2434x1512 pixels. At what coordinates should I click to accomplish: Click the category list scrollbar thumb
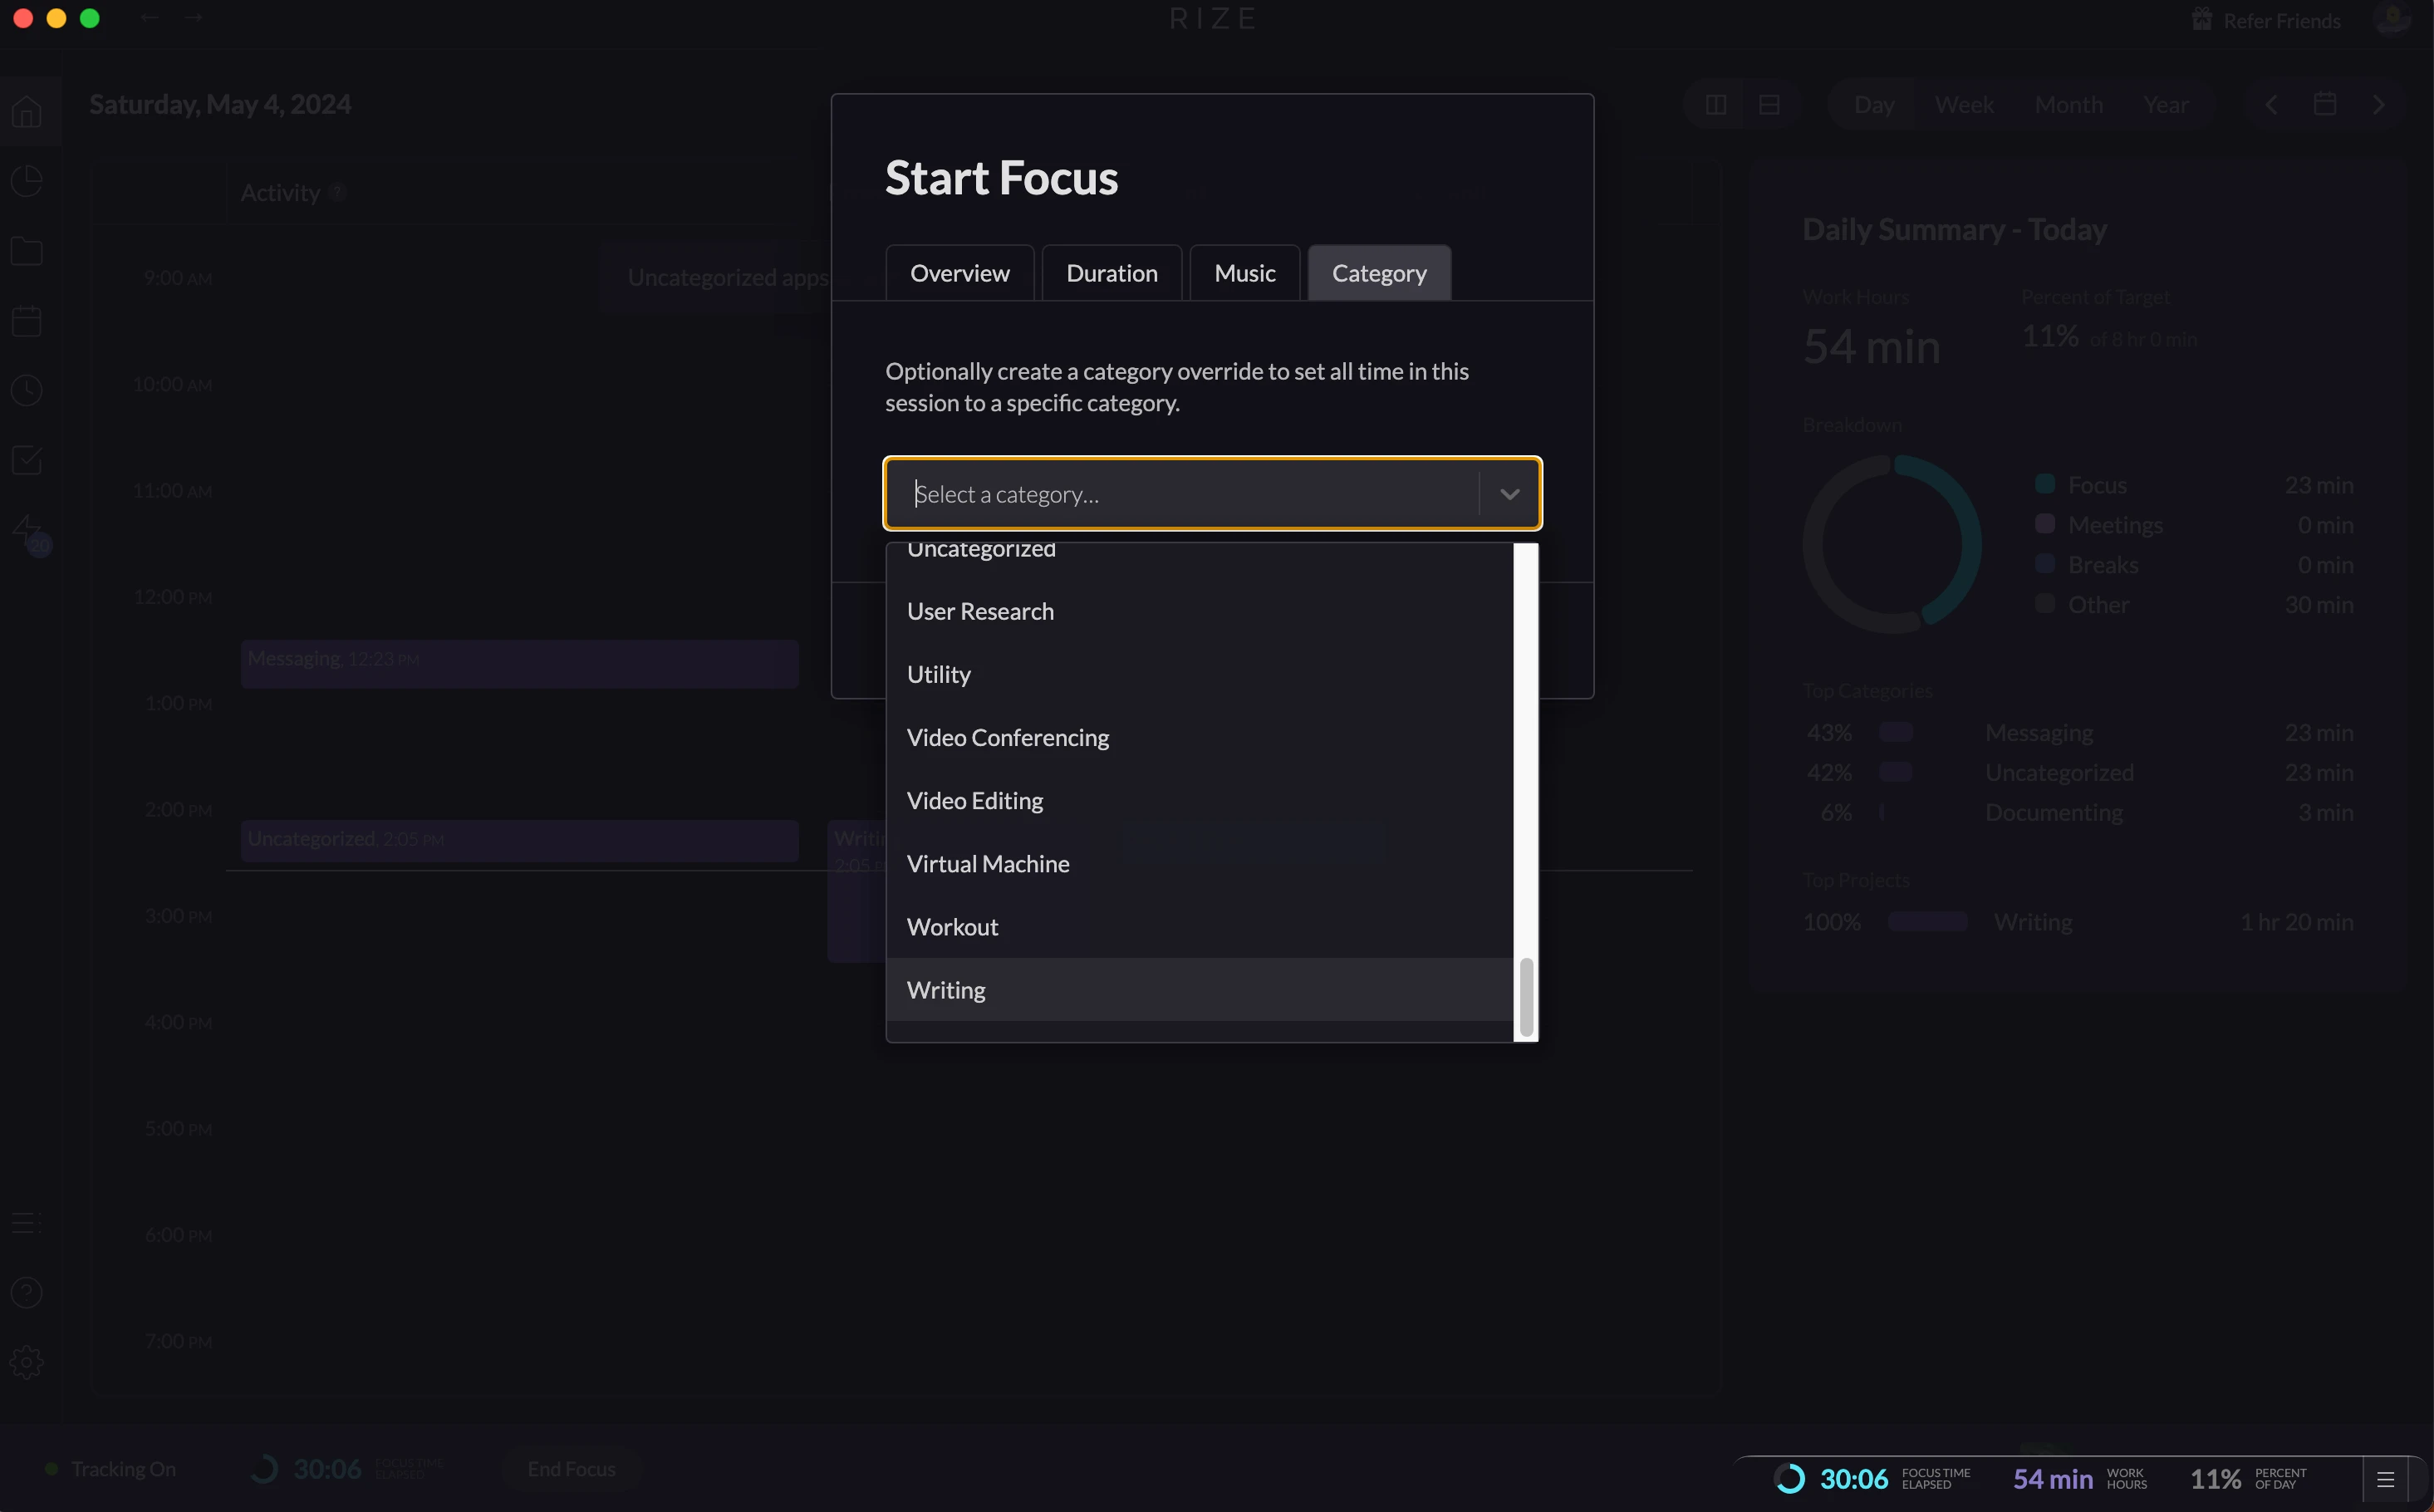1526,996
